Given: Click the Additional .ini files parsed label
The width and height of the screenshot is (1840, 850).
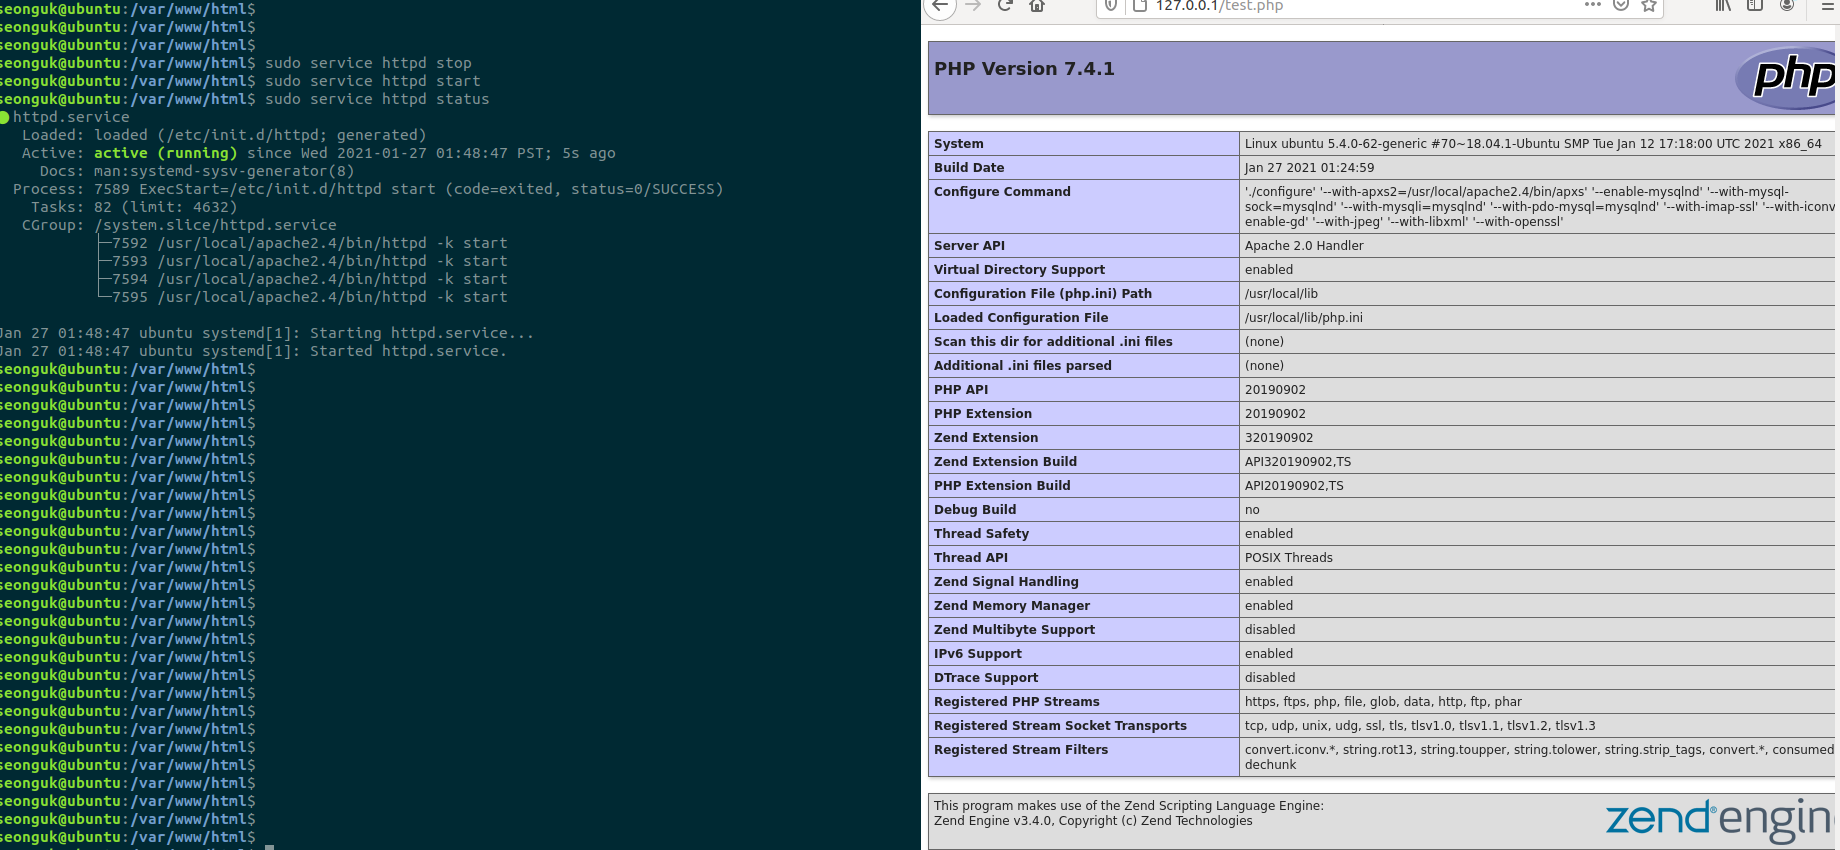Looking at the screenshot, I should (x=1022, y=366).
